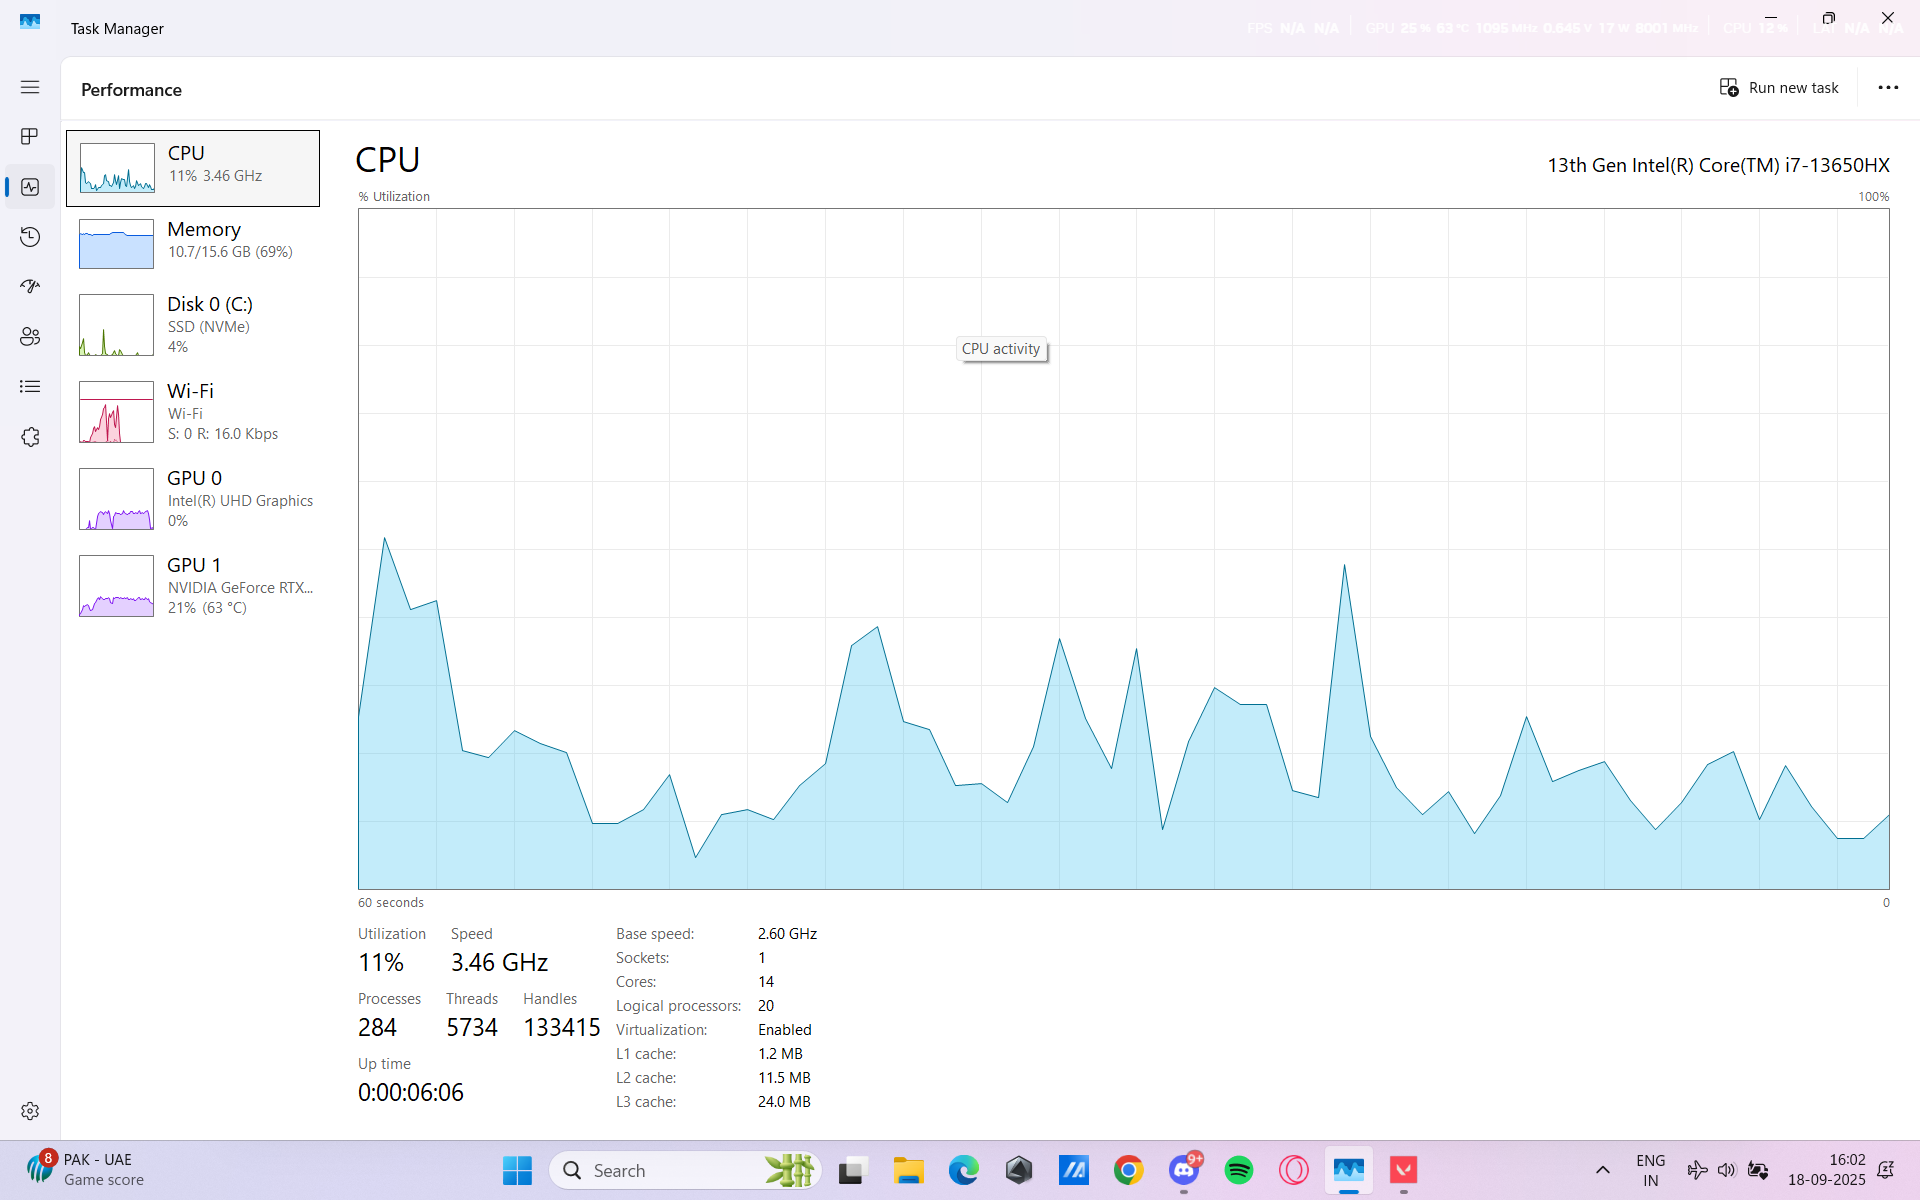Open the Startup apps page icon
This screenshot has width=1920, height=1200.
click(x=30, y=287)
